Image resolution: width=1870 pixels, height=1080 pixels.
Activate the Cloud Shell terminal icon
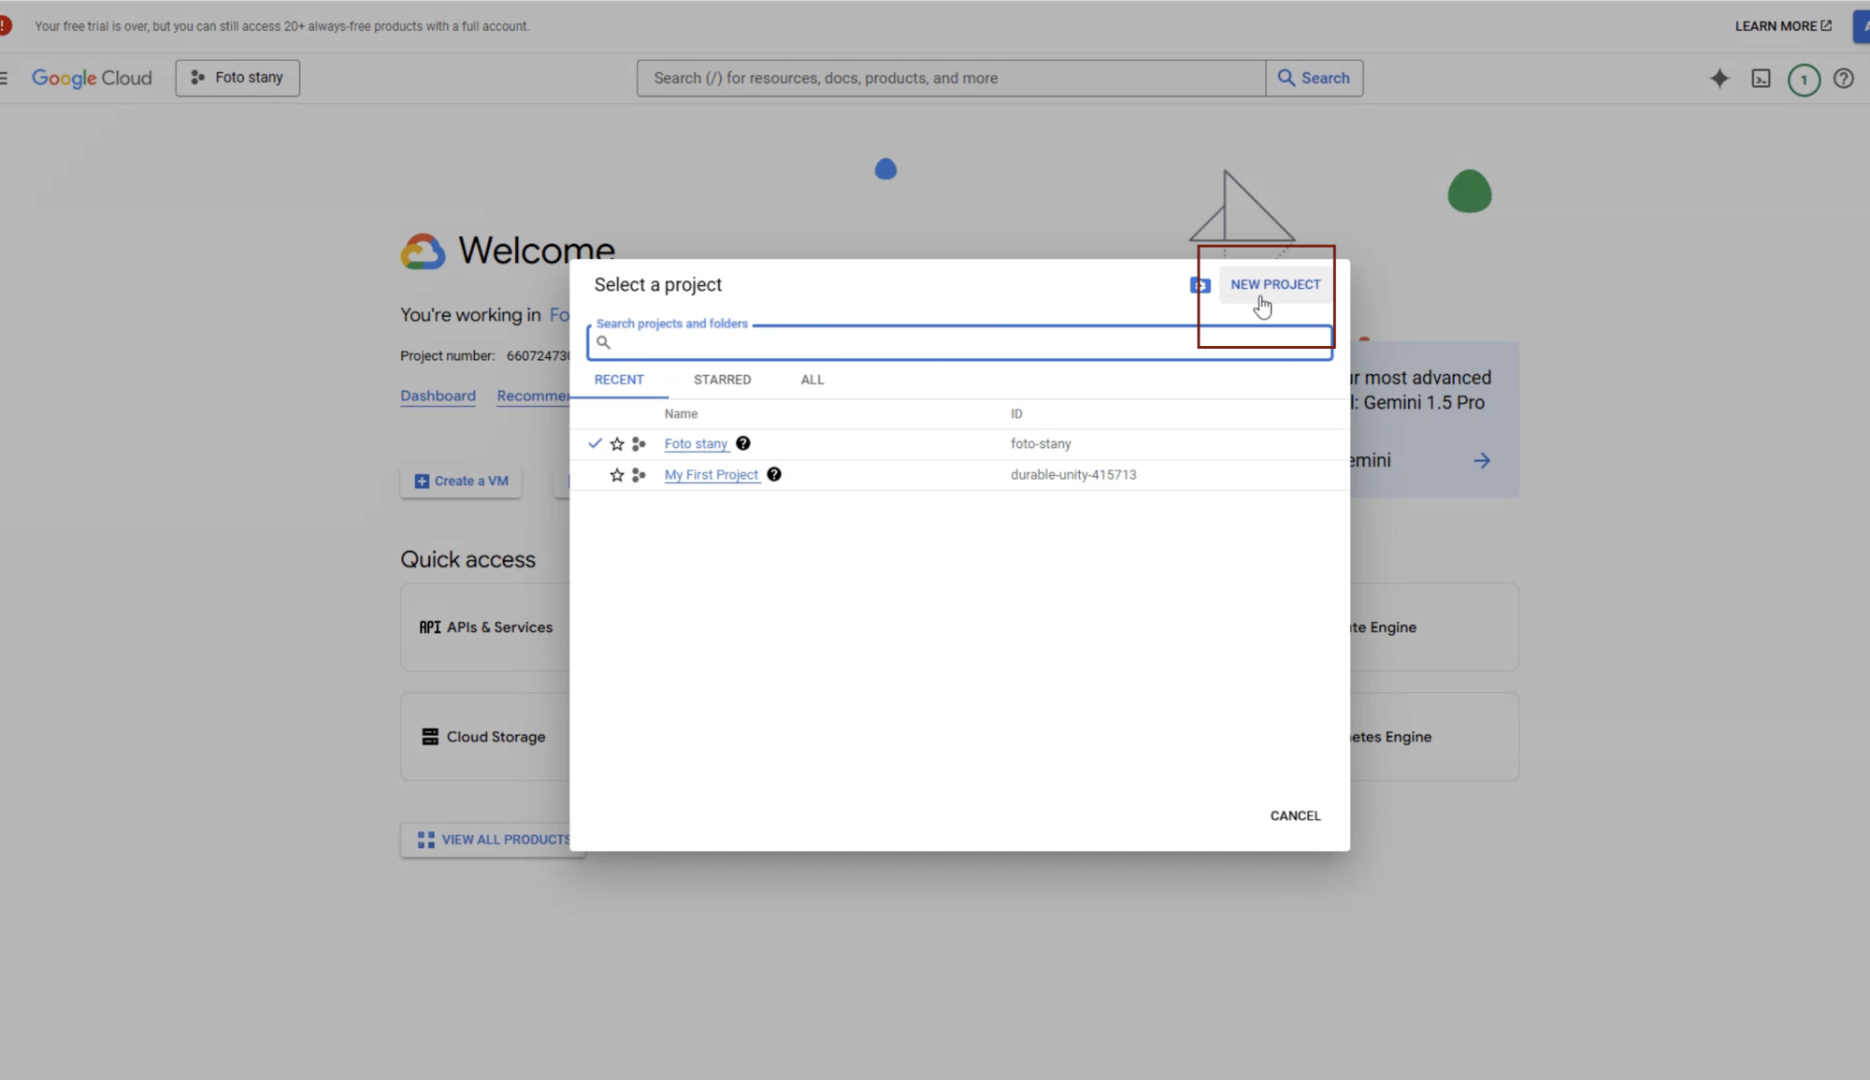click(x=1761, y=79)
